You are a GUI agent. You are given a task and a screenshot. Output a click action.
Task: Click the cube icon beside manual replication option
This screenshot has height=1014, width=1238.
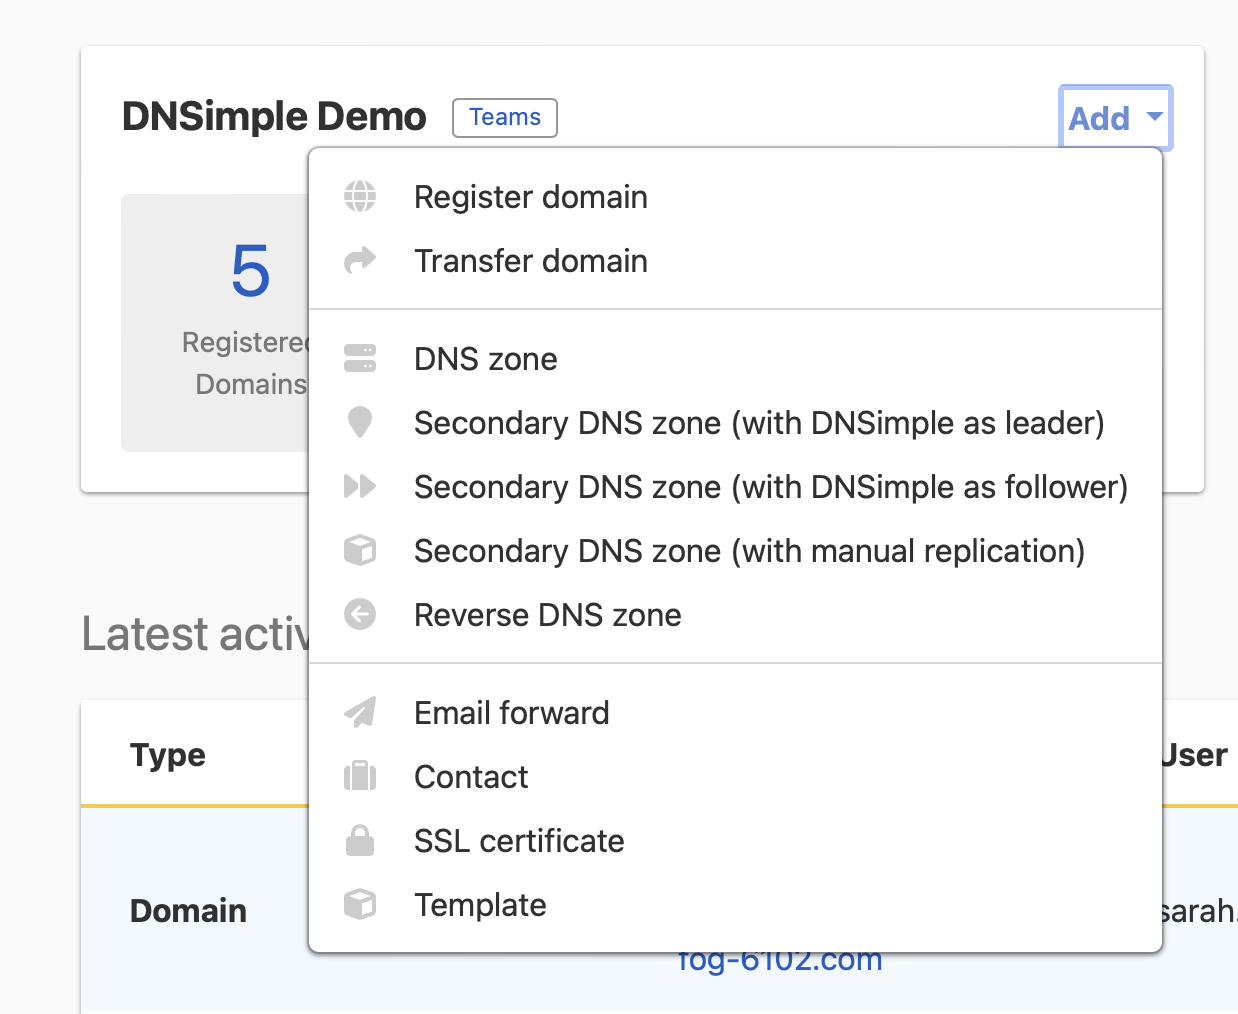pos(359,551)
